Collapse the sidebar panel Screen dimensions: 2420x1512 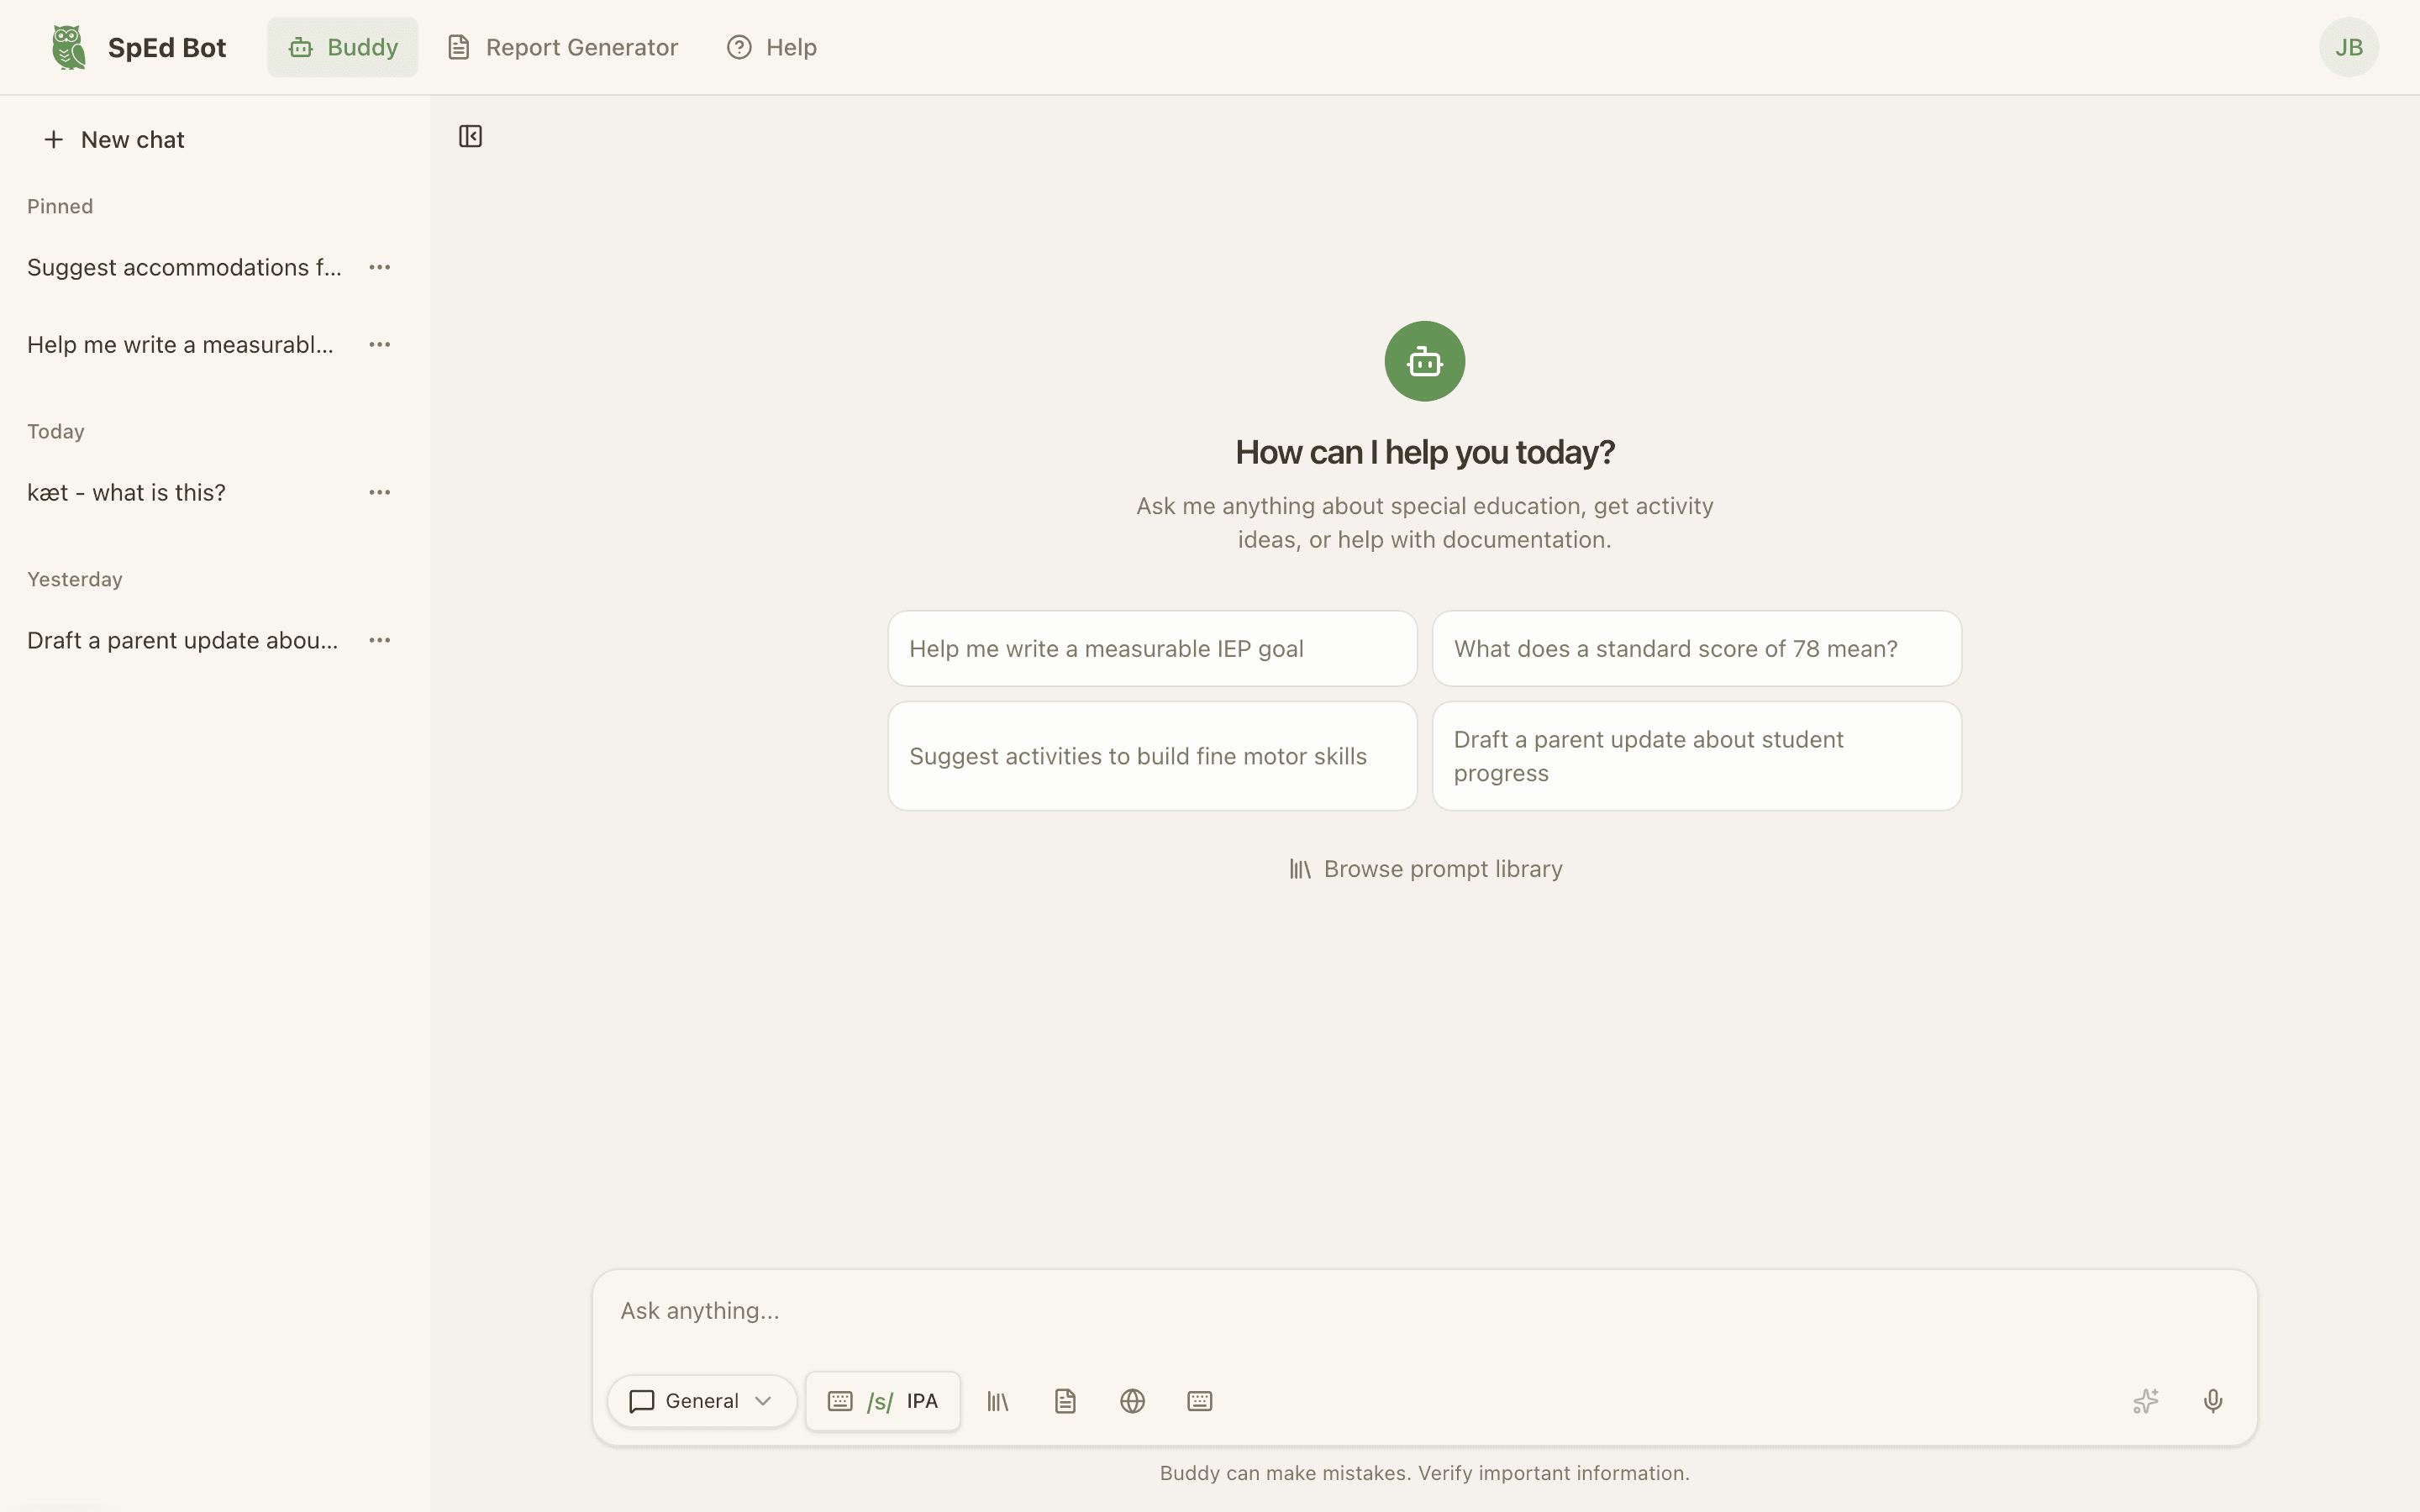[x=470, y=136]
